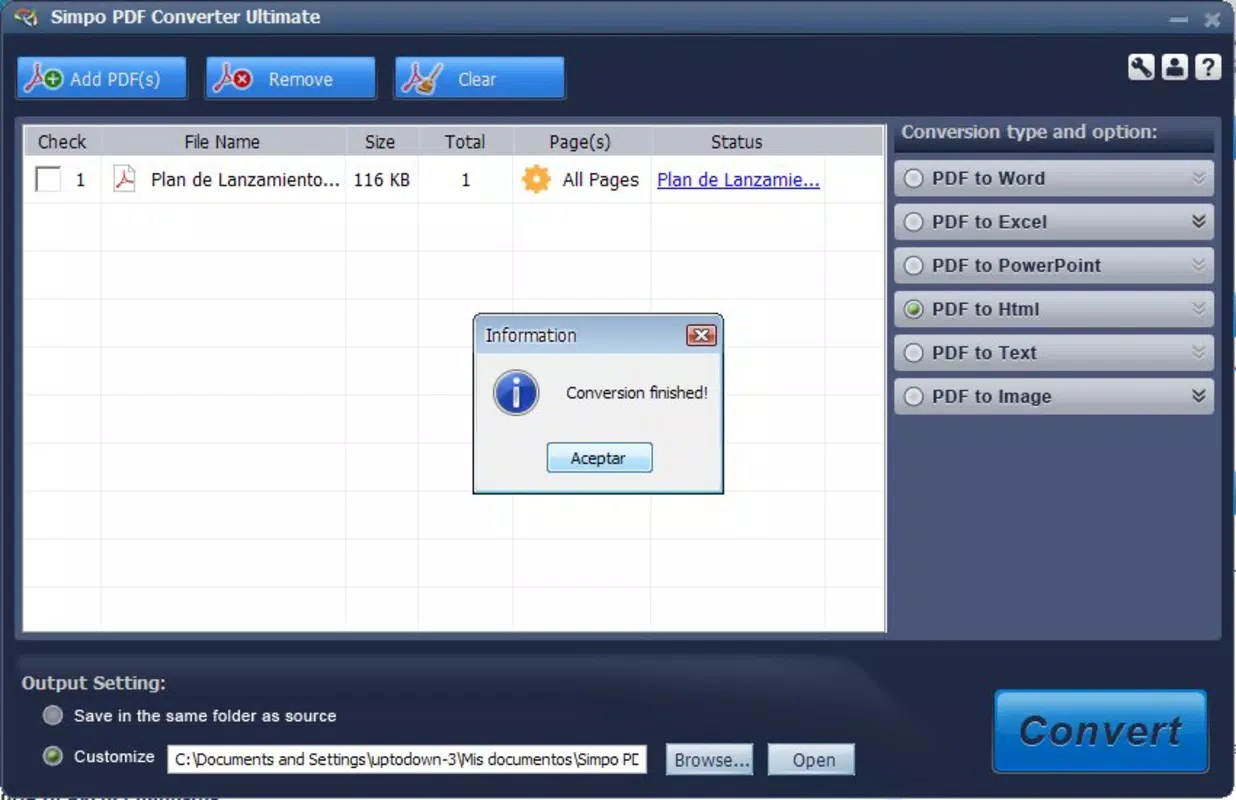Select the PDF to Html radio button

913,310
